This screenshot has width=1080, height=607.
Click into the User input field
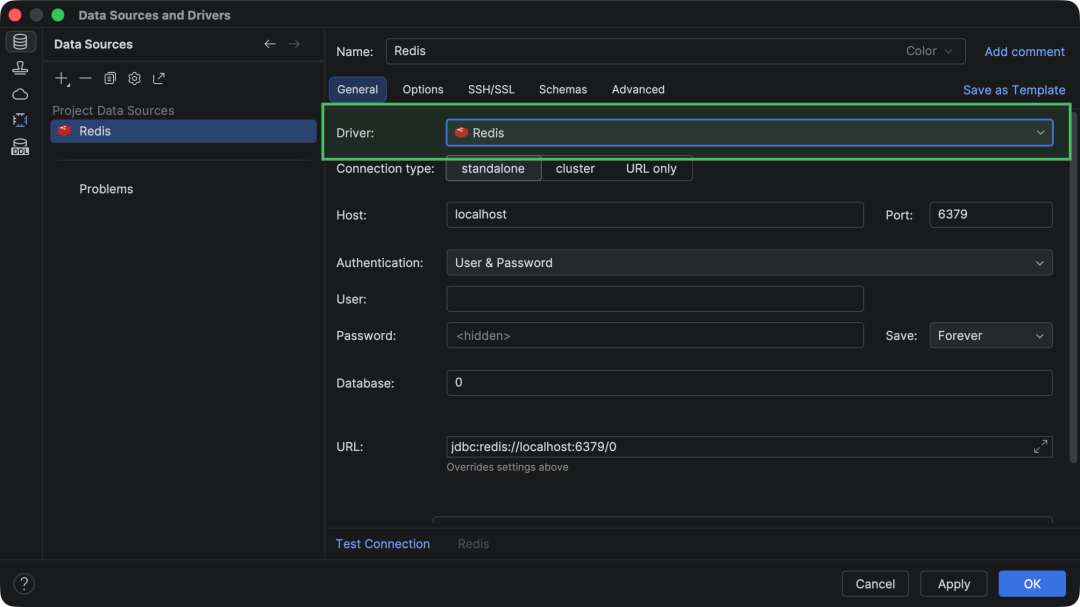(x=654, y=299)
